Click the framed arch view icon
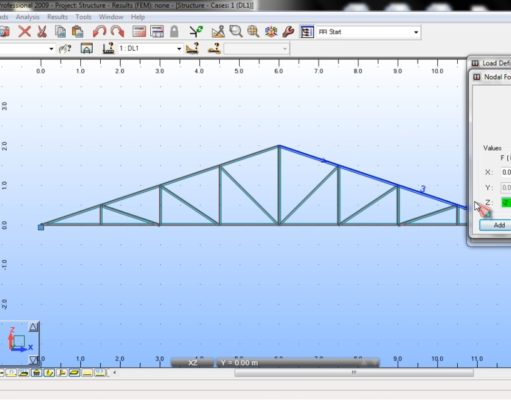This screenshot has height=400, width=511. (87, 49)
